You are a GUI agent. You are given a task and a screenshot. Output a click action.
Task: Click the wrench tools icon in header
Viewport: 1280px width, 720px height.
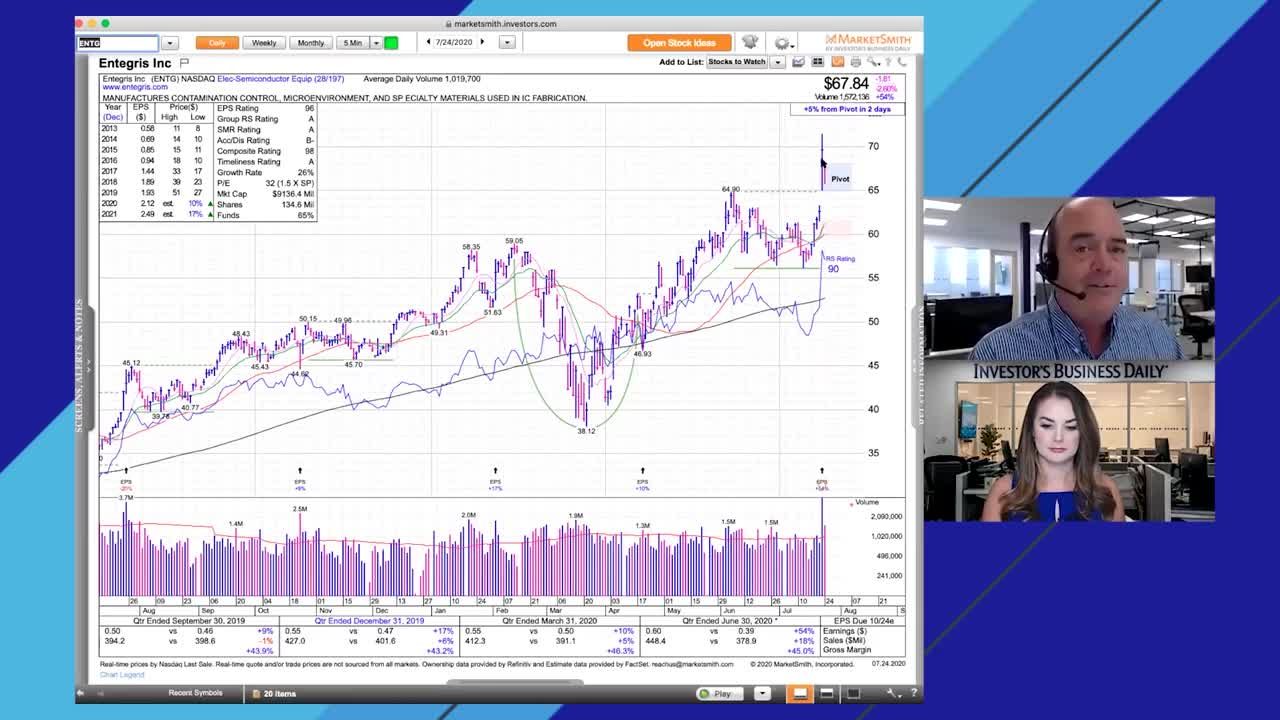point(873,62)
